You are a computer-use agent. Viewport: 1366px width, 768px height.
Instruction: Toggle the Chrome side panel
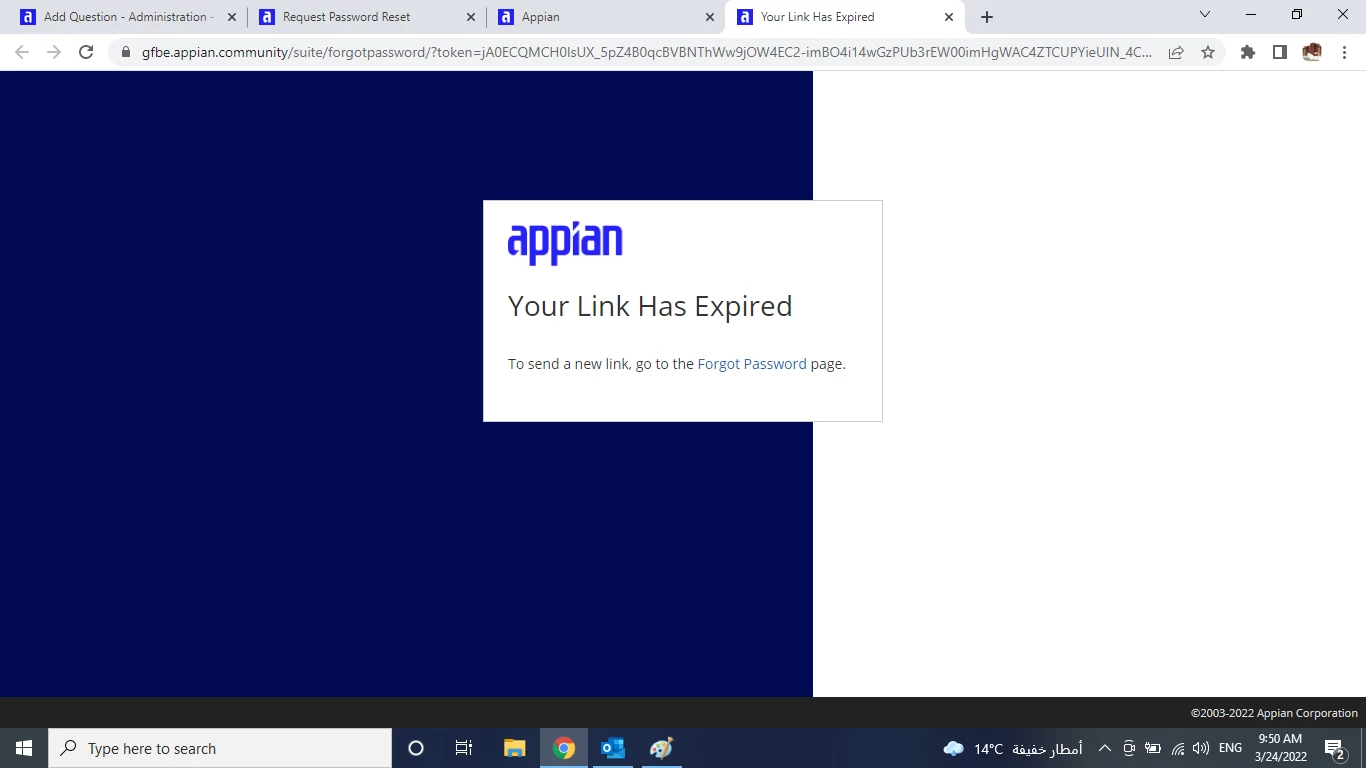point(1280,52)
